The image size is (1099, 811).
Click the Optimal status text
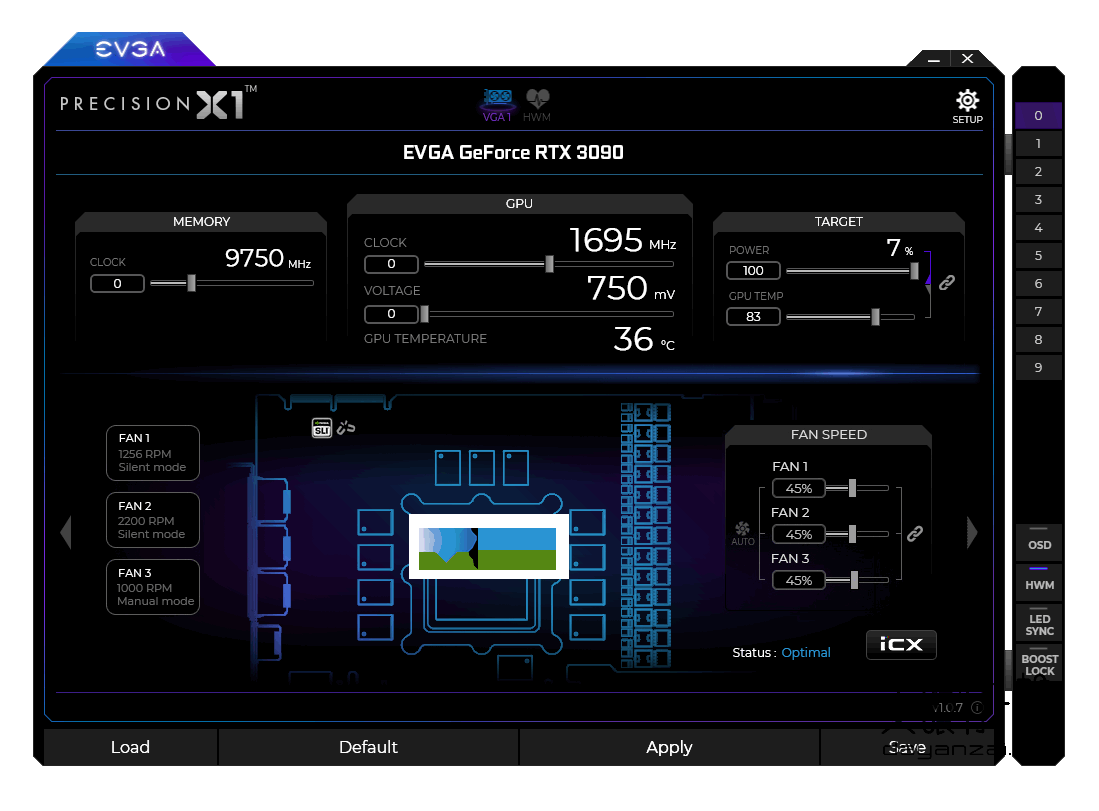(x=806, y=653)
